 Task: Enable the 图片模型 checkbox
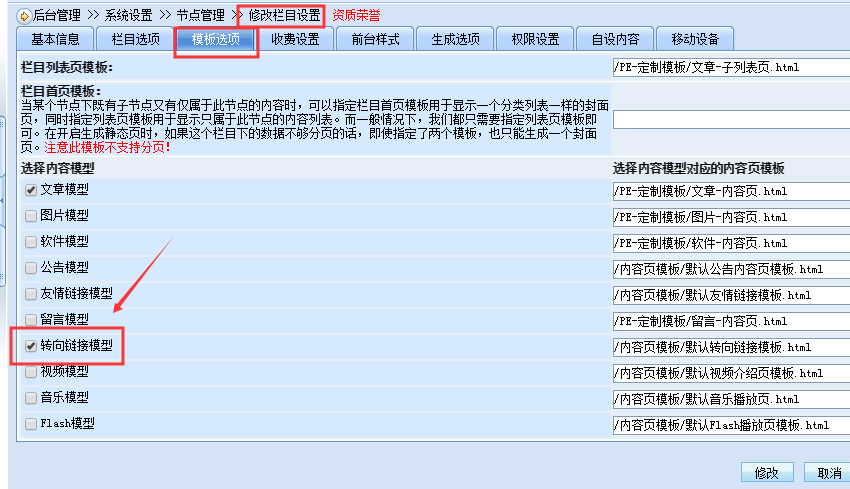31,215
